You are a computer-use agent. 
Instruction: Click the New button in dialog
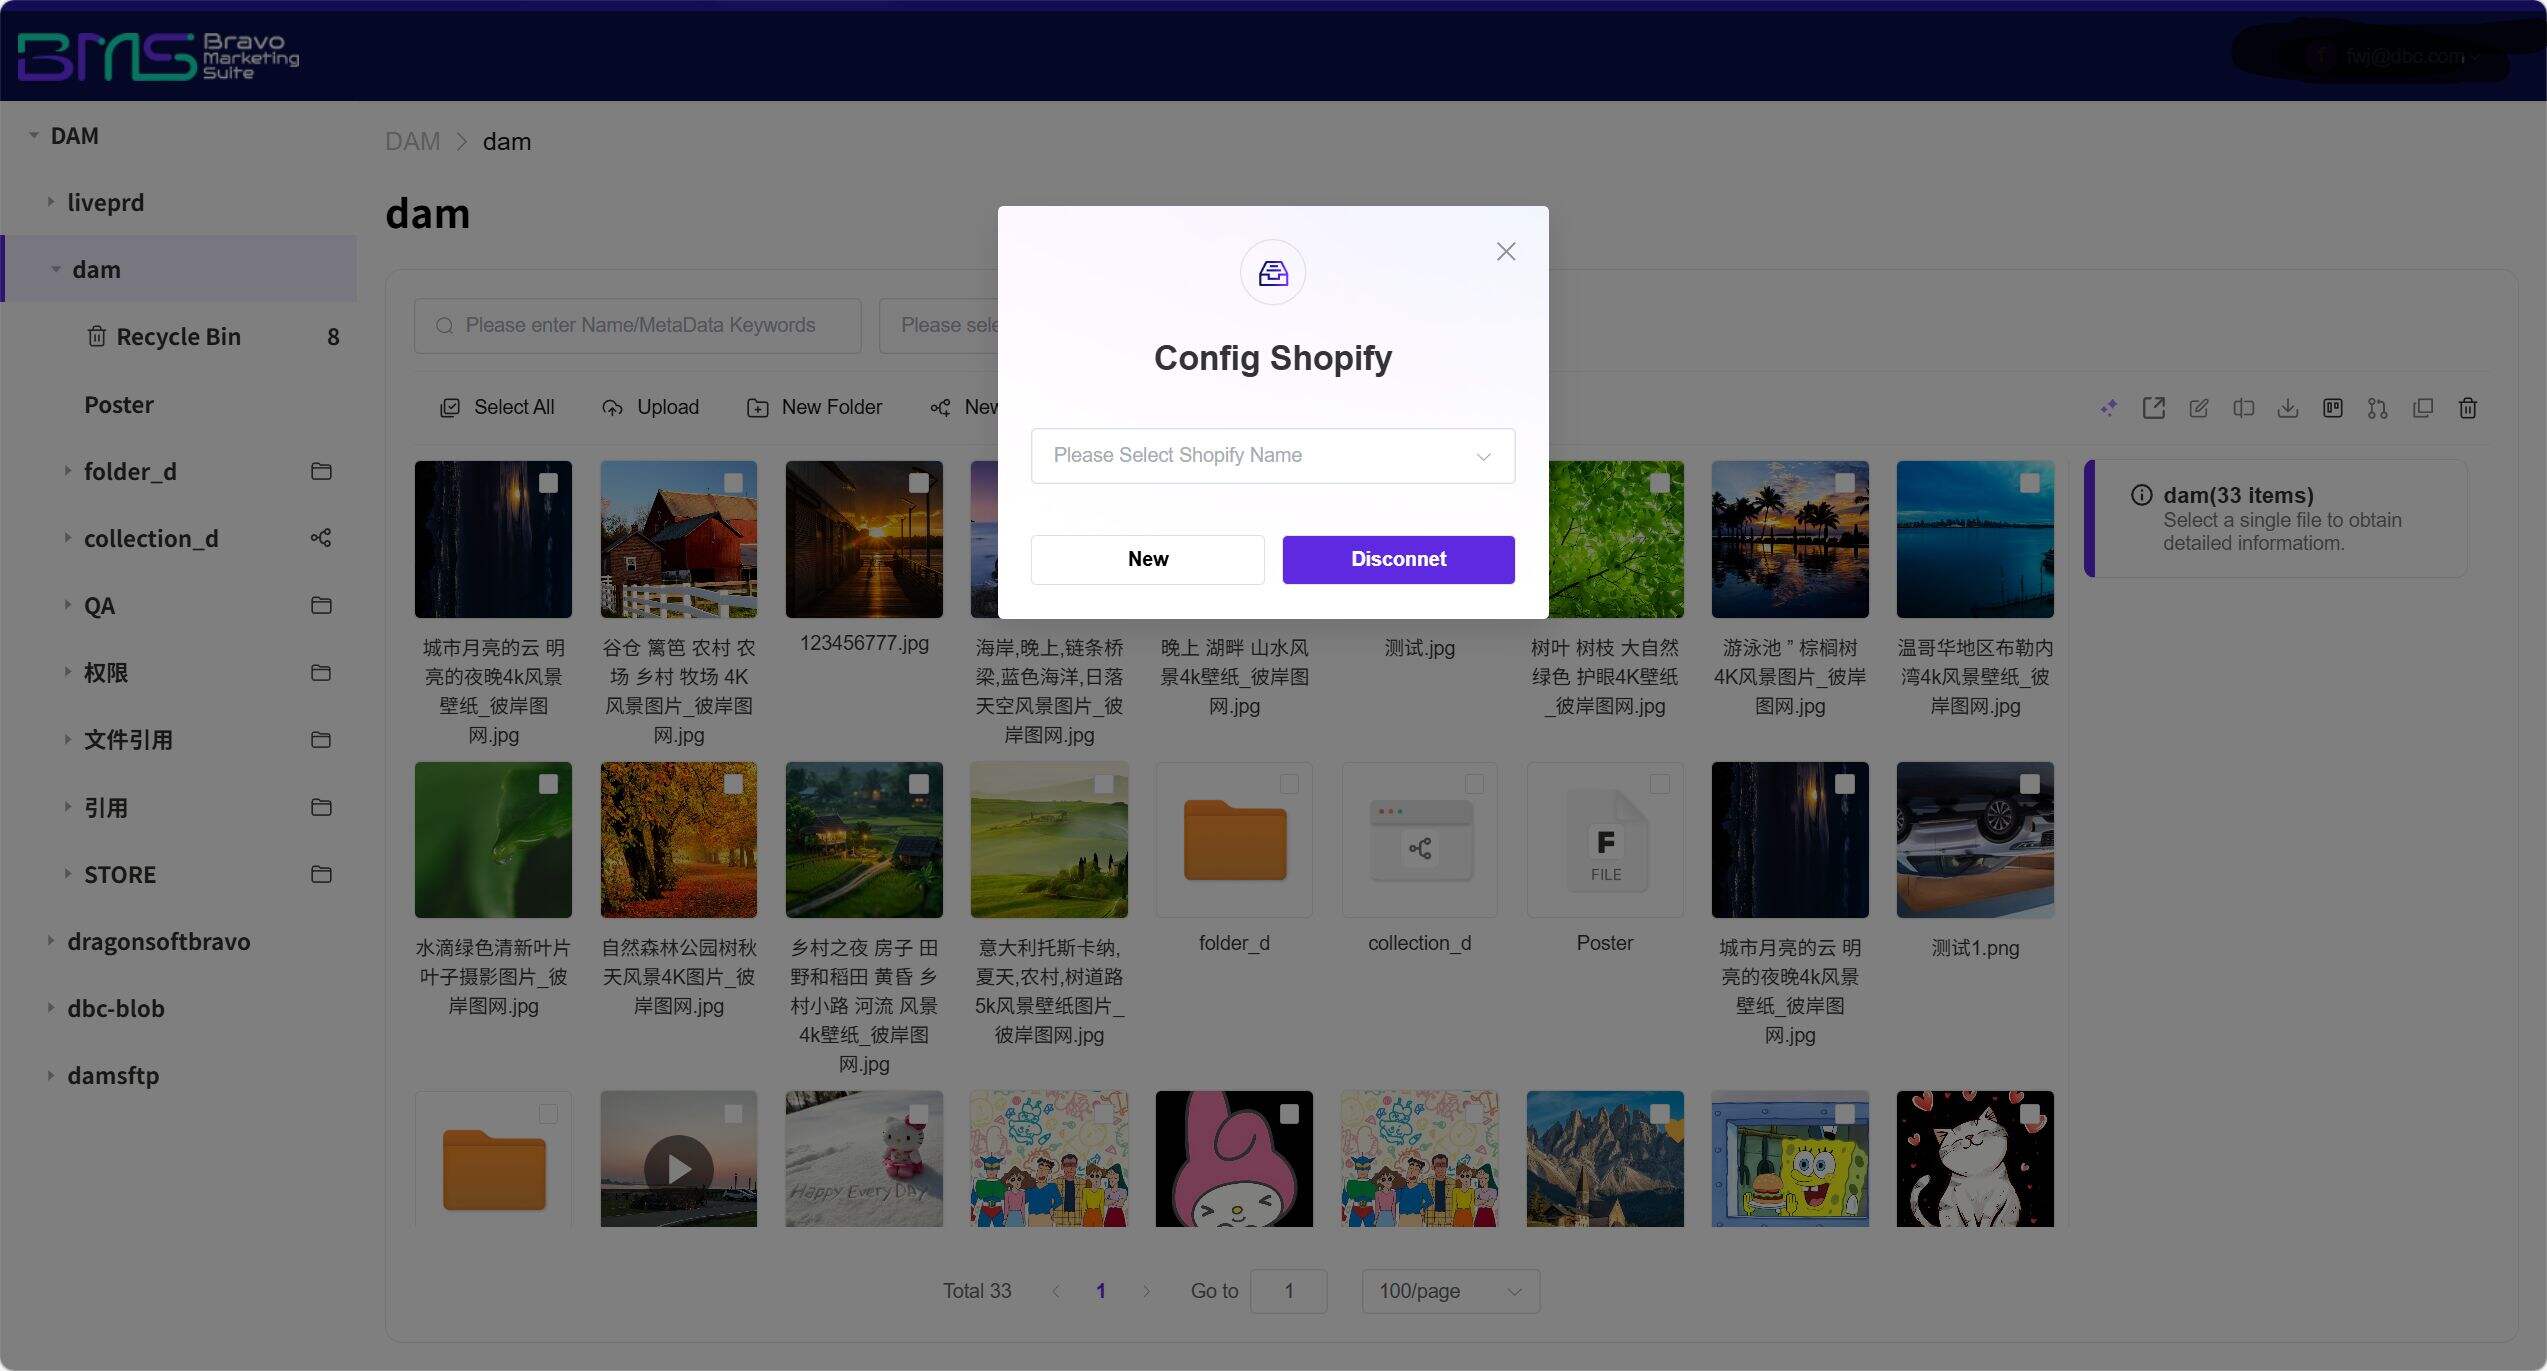click(x=1147, y=559)
